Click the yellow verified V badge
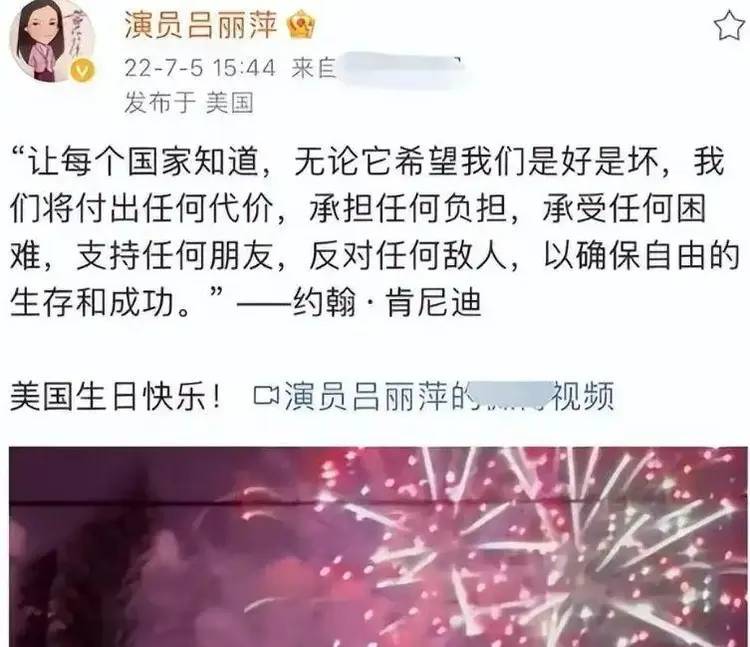Image resolution: width=750 pixels, height=647 pixels. pos(83,71)
